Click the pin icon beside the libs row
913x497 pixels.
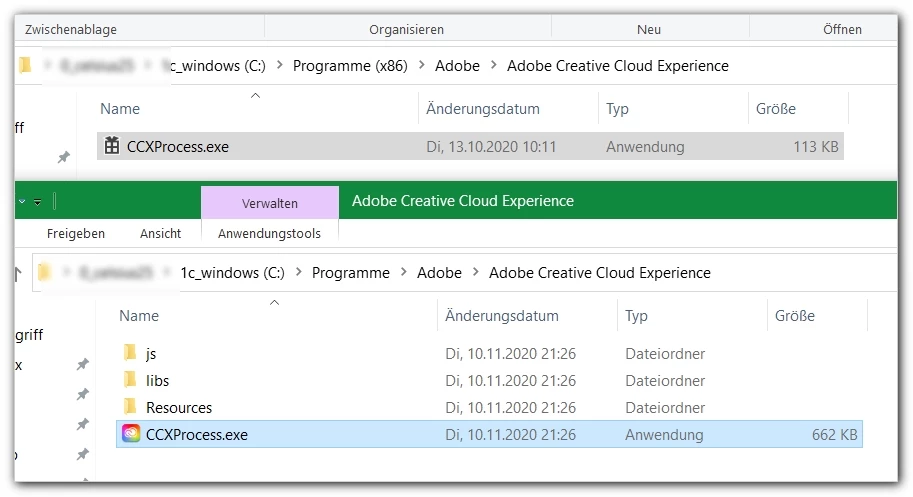[x=83, y=394]
